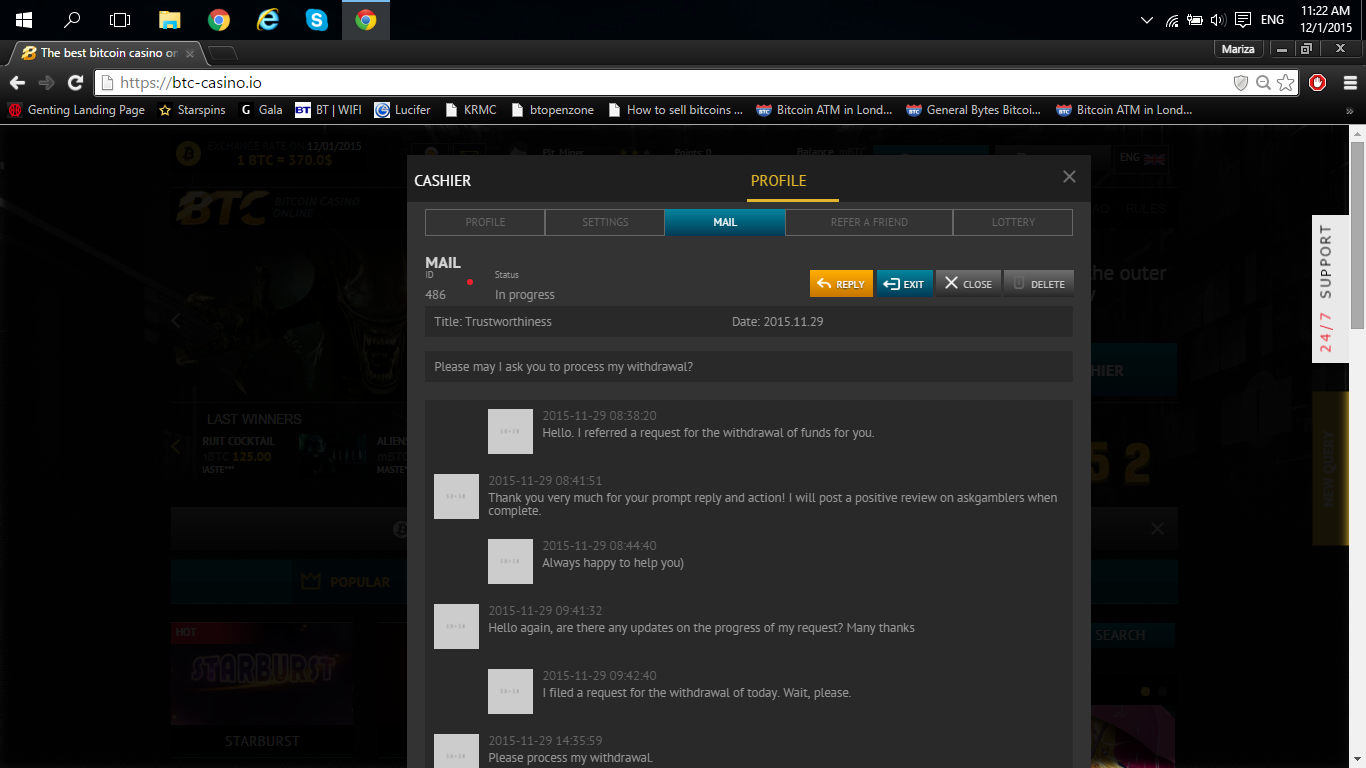Click the mail ID 486
Image resolution: width=1366 pixels, height=768 pixels.
pos(435,295)
